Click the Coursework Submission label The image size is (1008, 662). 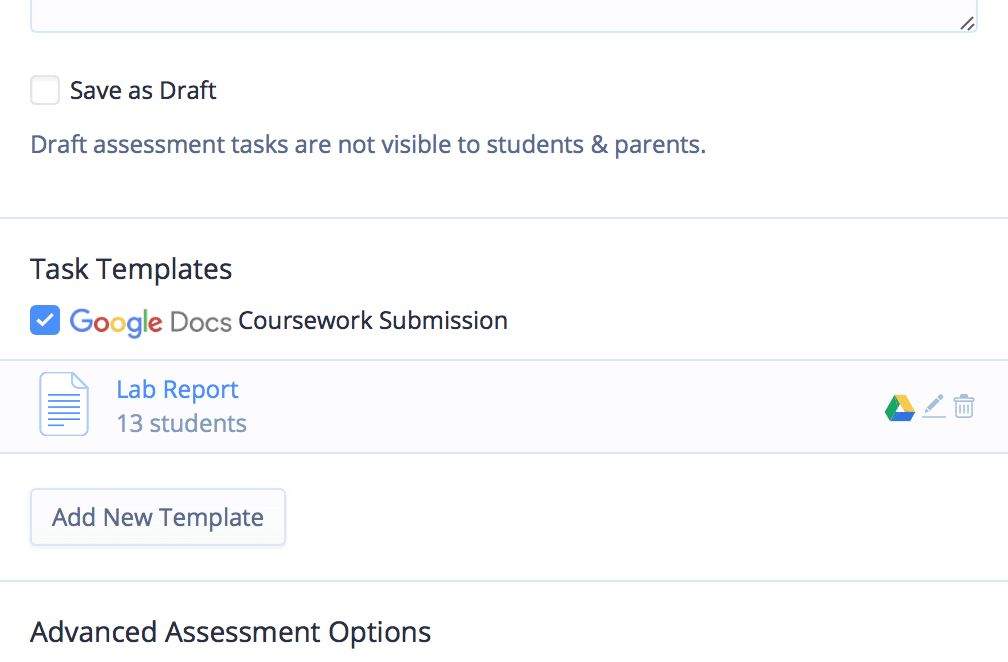(x=373, y=320)
